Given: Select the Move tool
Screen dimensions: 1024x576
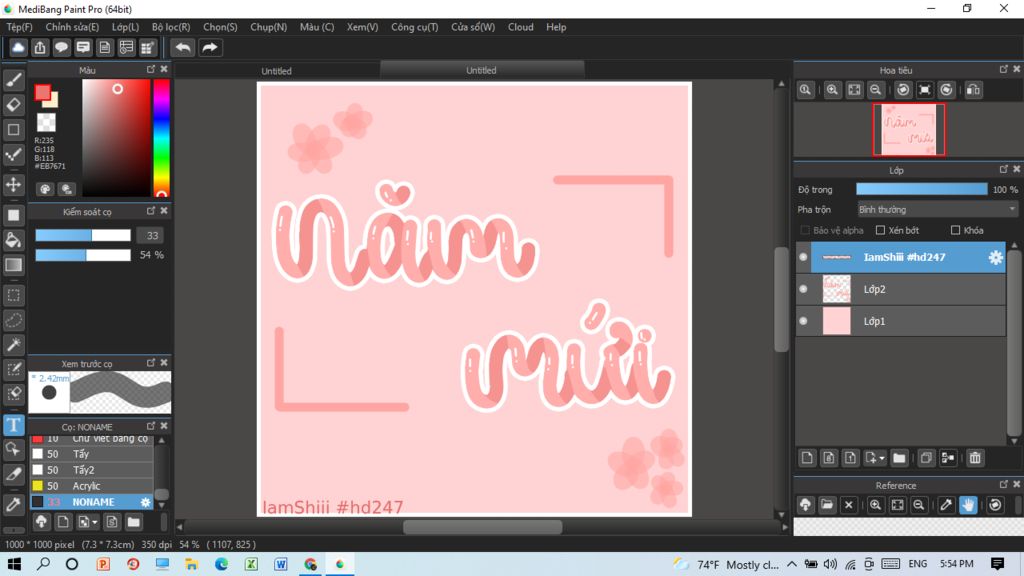Looking at the screenshot, I should (x=14, y=185).
